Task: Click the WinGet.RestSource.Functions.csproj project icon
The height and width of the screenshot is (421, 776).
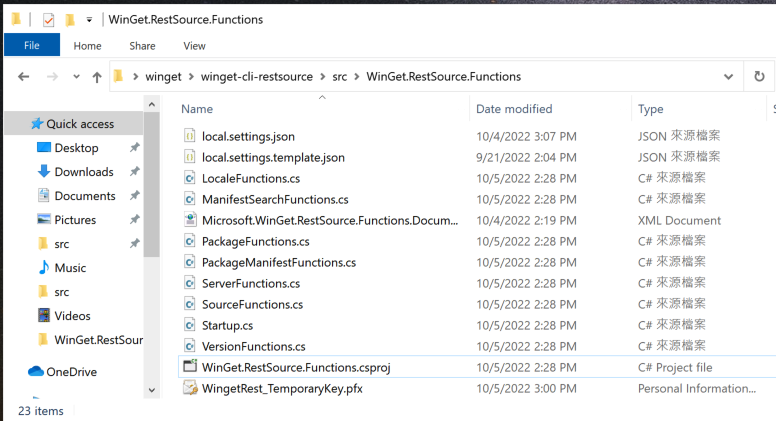Action: (190, 367)
